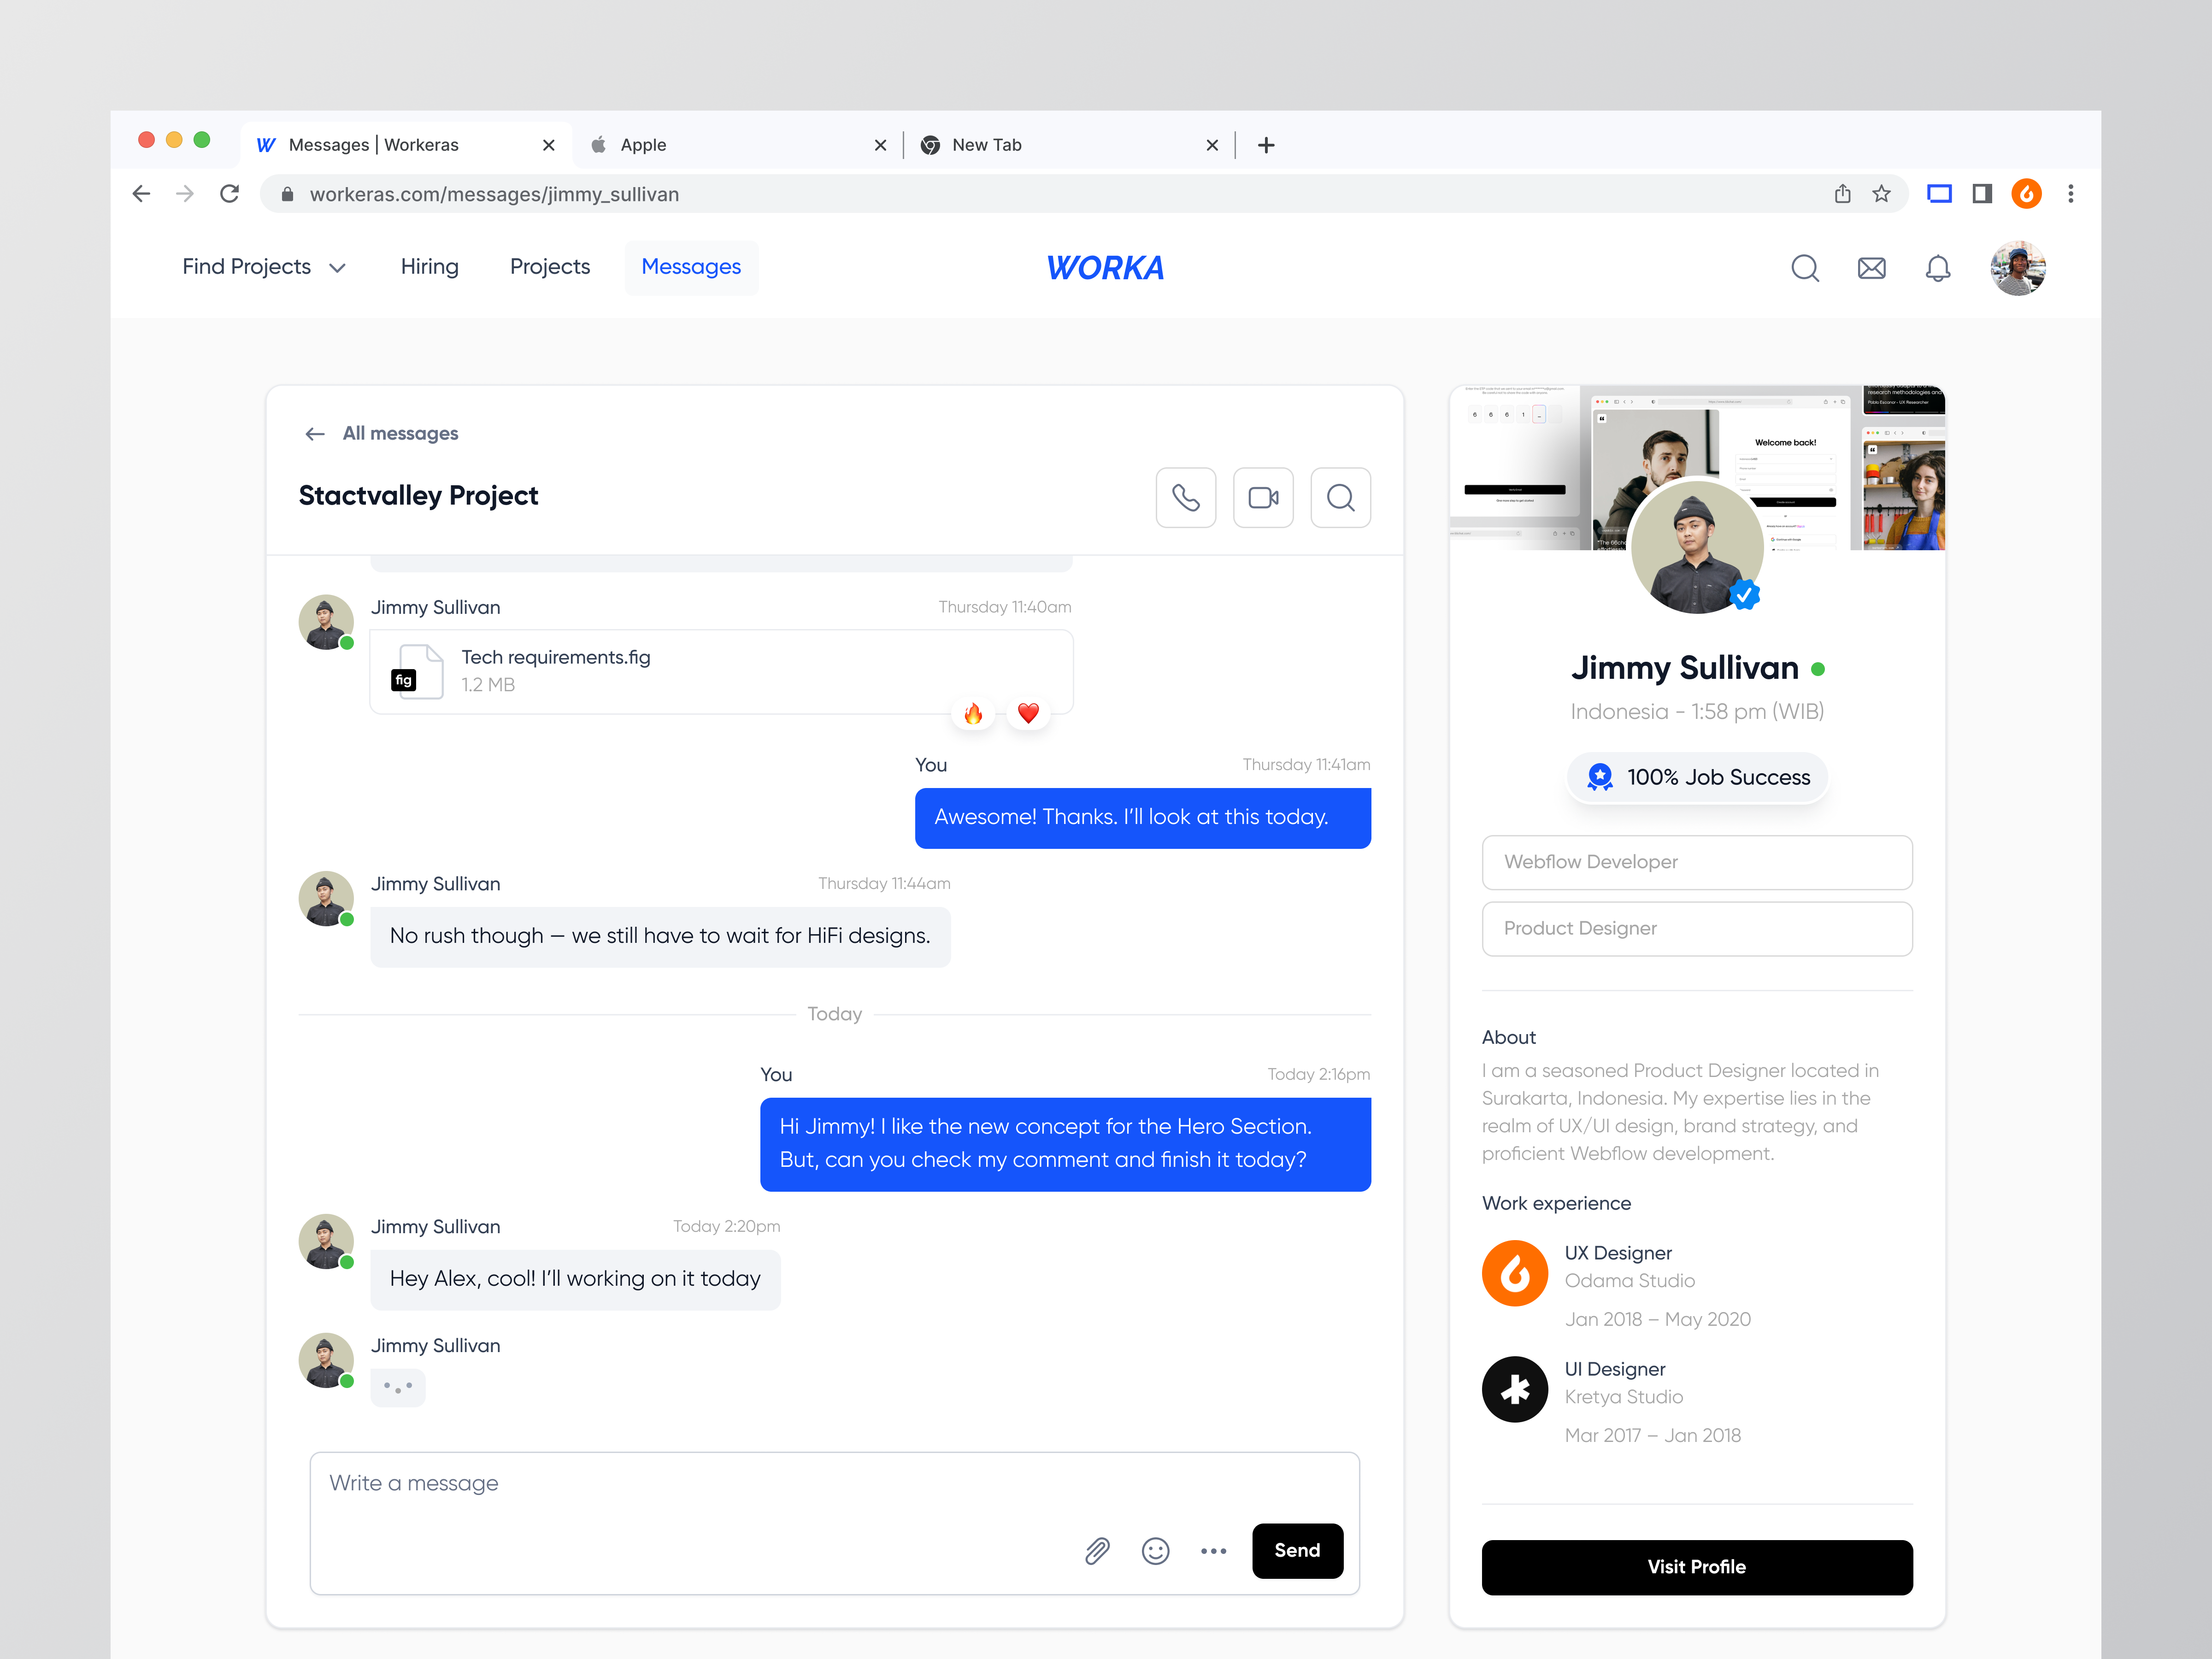Click the UX Designer work experience entry
The height and width of the screenshot is (1659, 2212).
pos(1696,1286)
